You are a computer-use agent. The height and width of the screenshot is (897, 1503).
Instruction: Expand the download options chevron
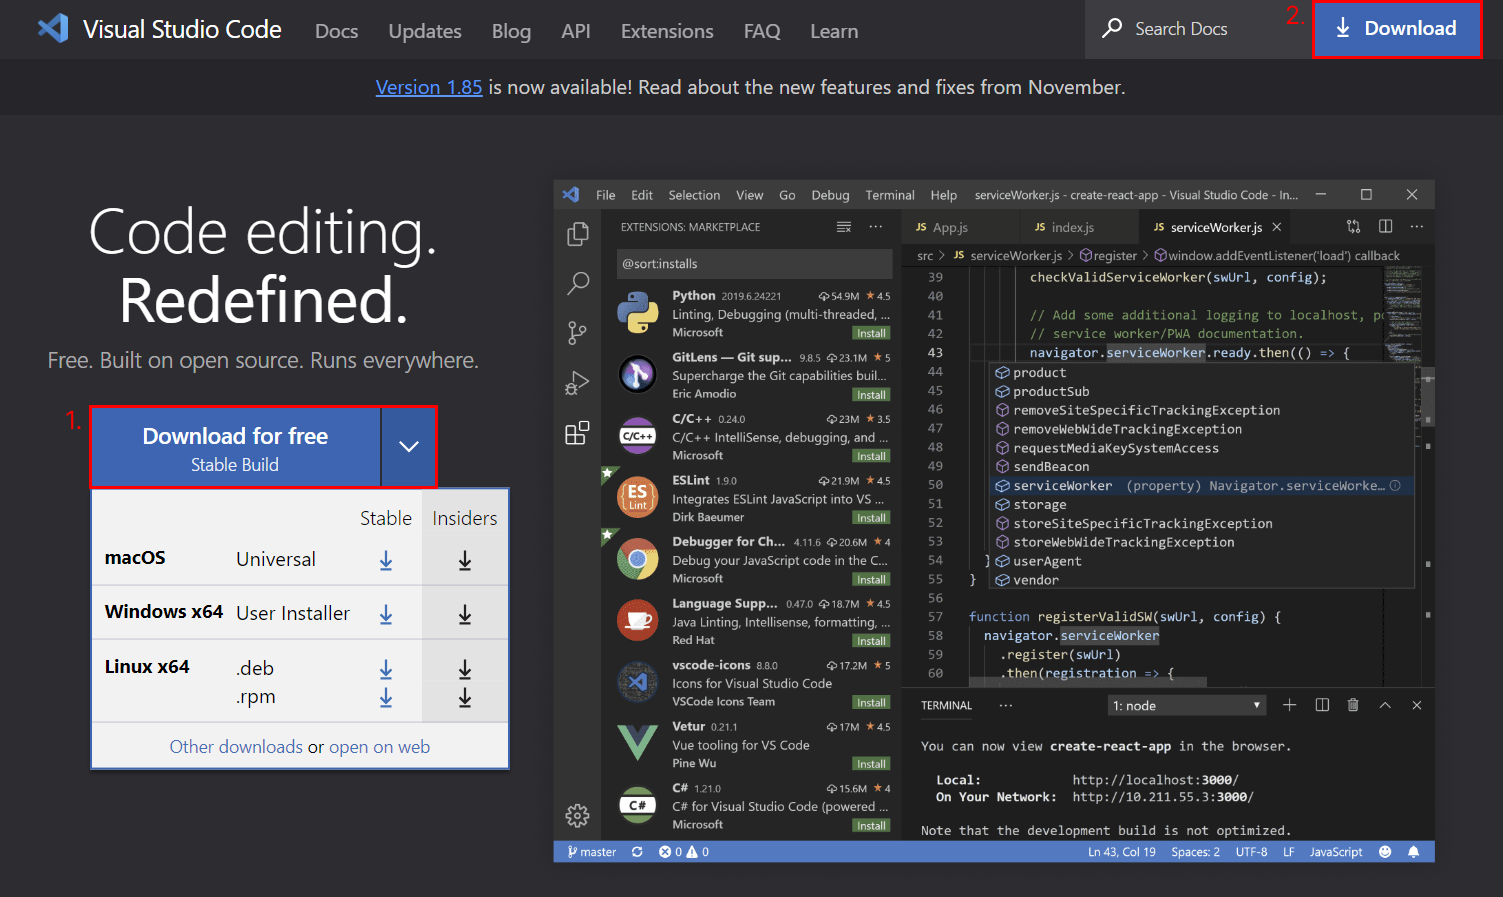coord(409,447)
